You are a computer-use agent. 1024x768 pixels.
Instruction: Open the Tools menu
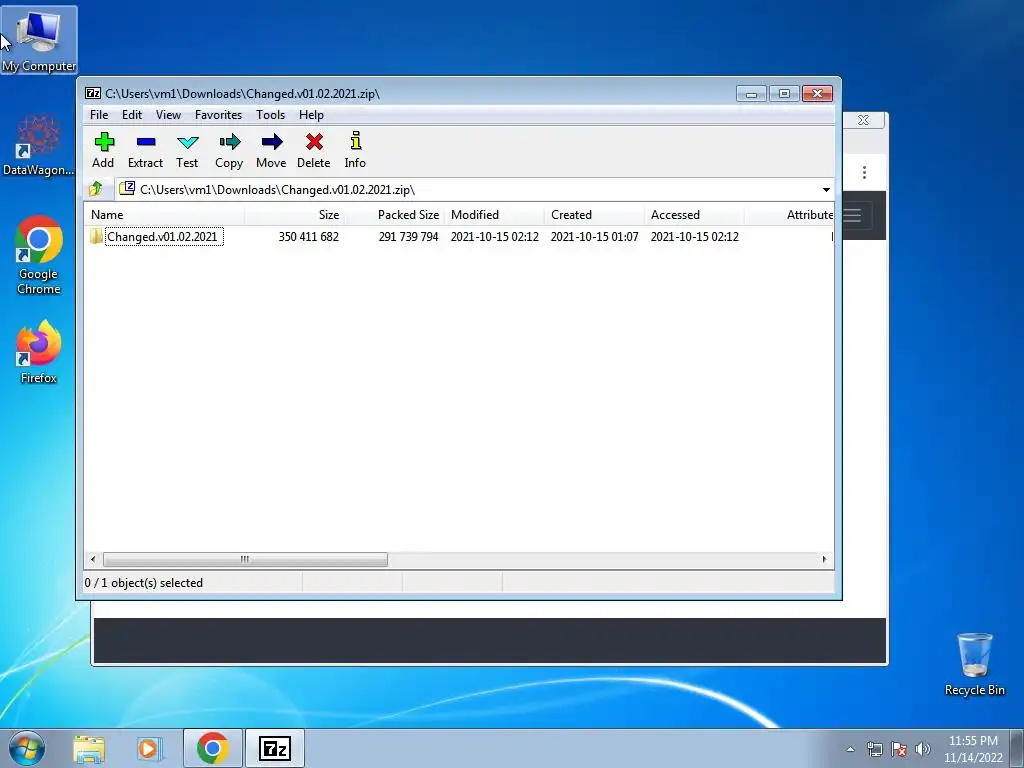click(270, 115)
